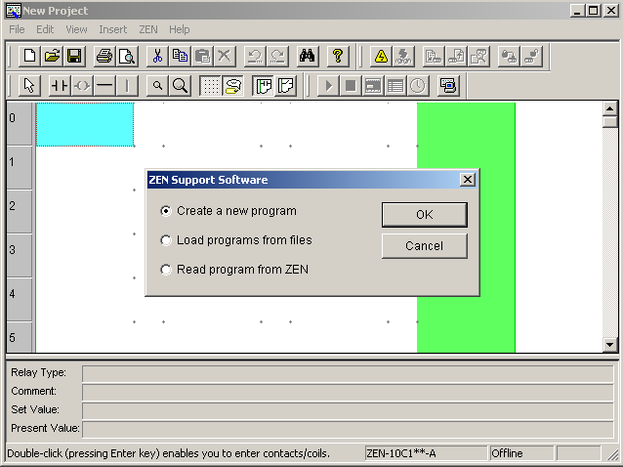
Task: Click the list table icon left of clock
Action: (x=395, y=85)
